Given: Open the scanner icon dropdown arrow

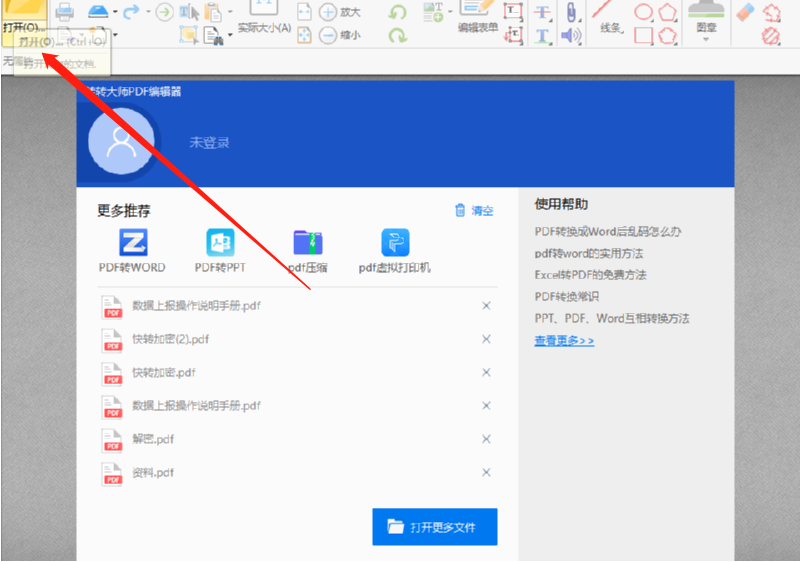Looking at the screenshot, I should tap(115, 12).
